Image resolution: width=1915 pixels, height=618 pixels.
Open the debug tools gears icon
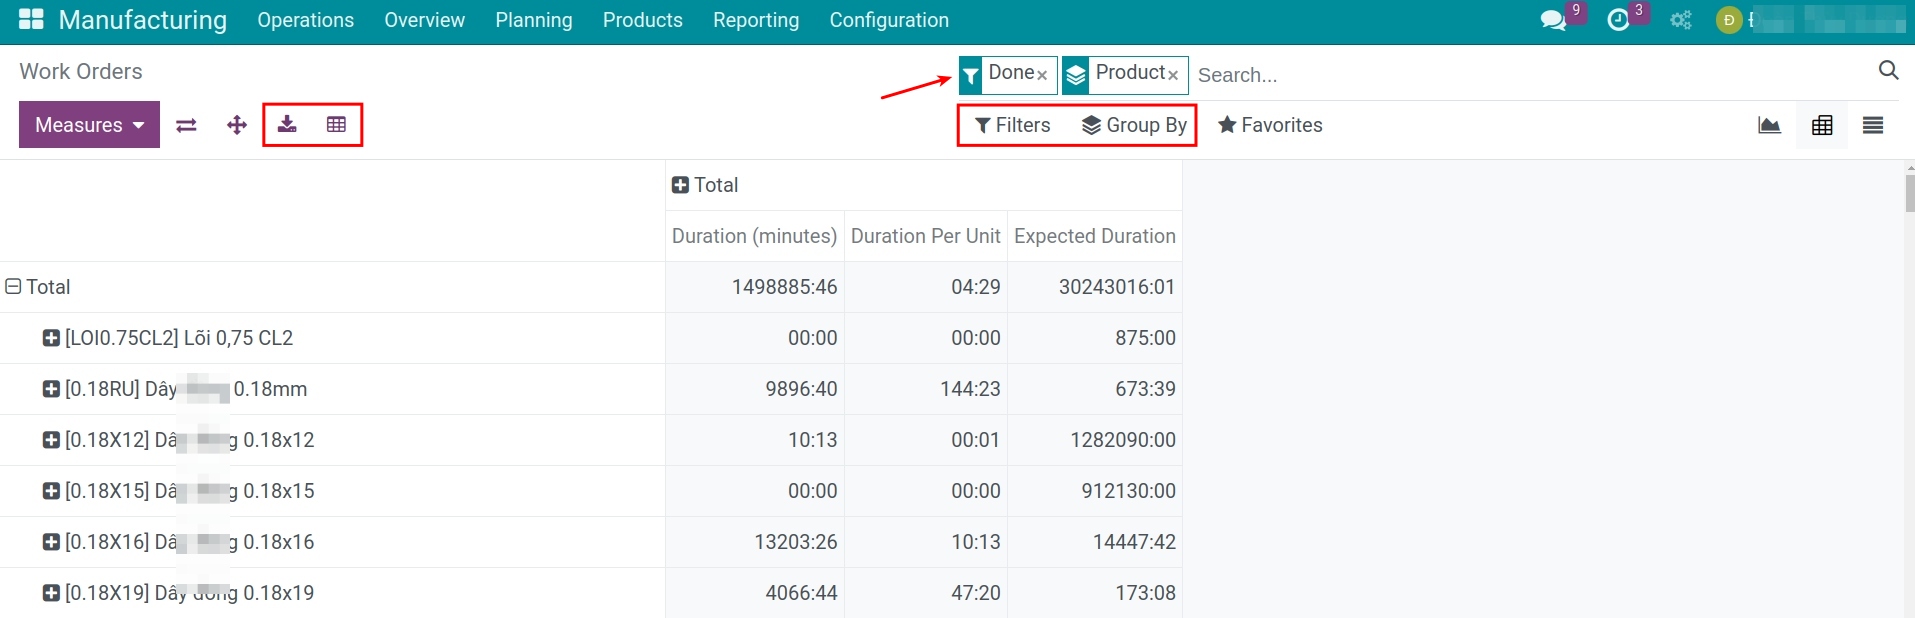coord(1681,20)
